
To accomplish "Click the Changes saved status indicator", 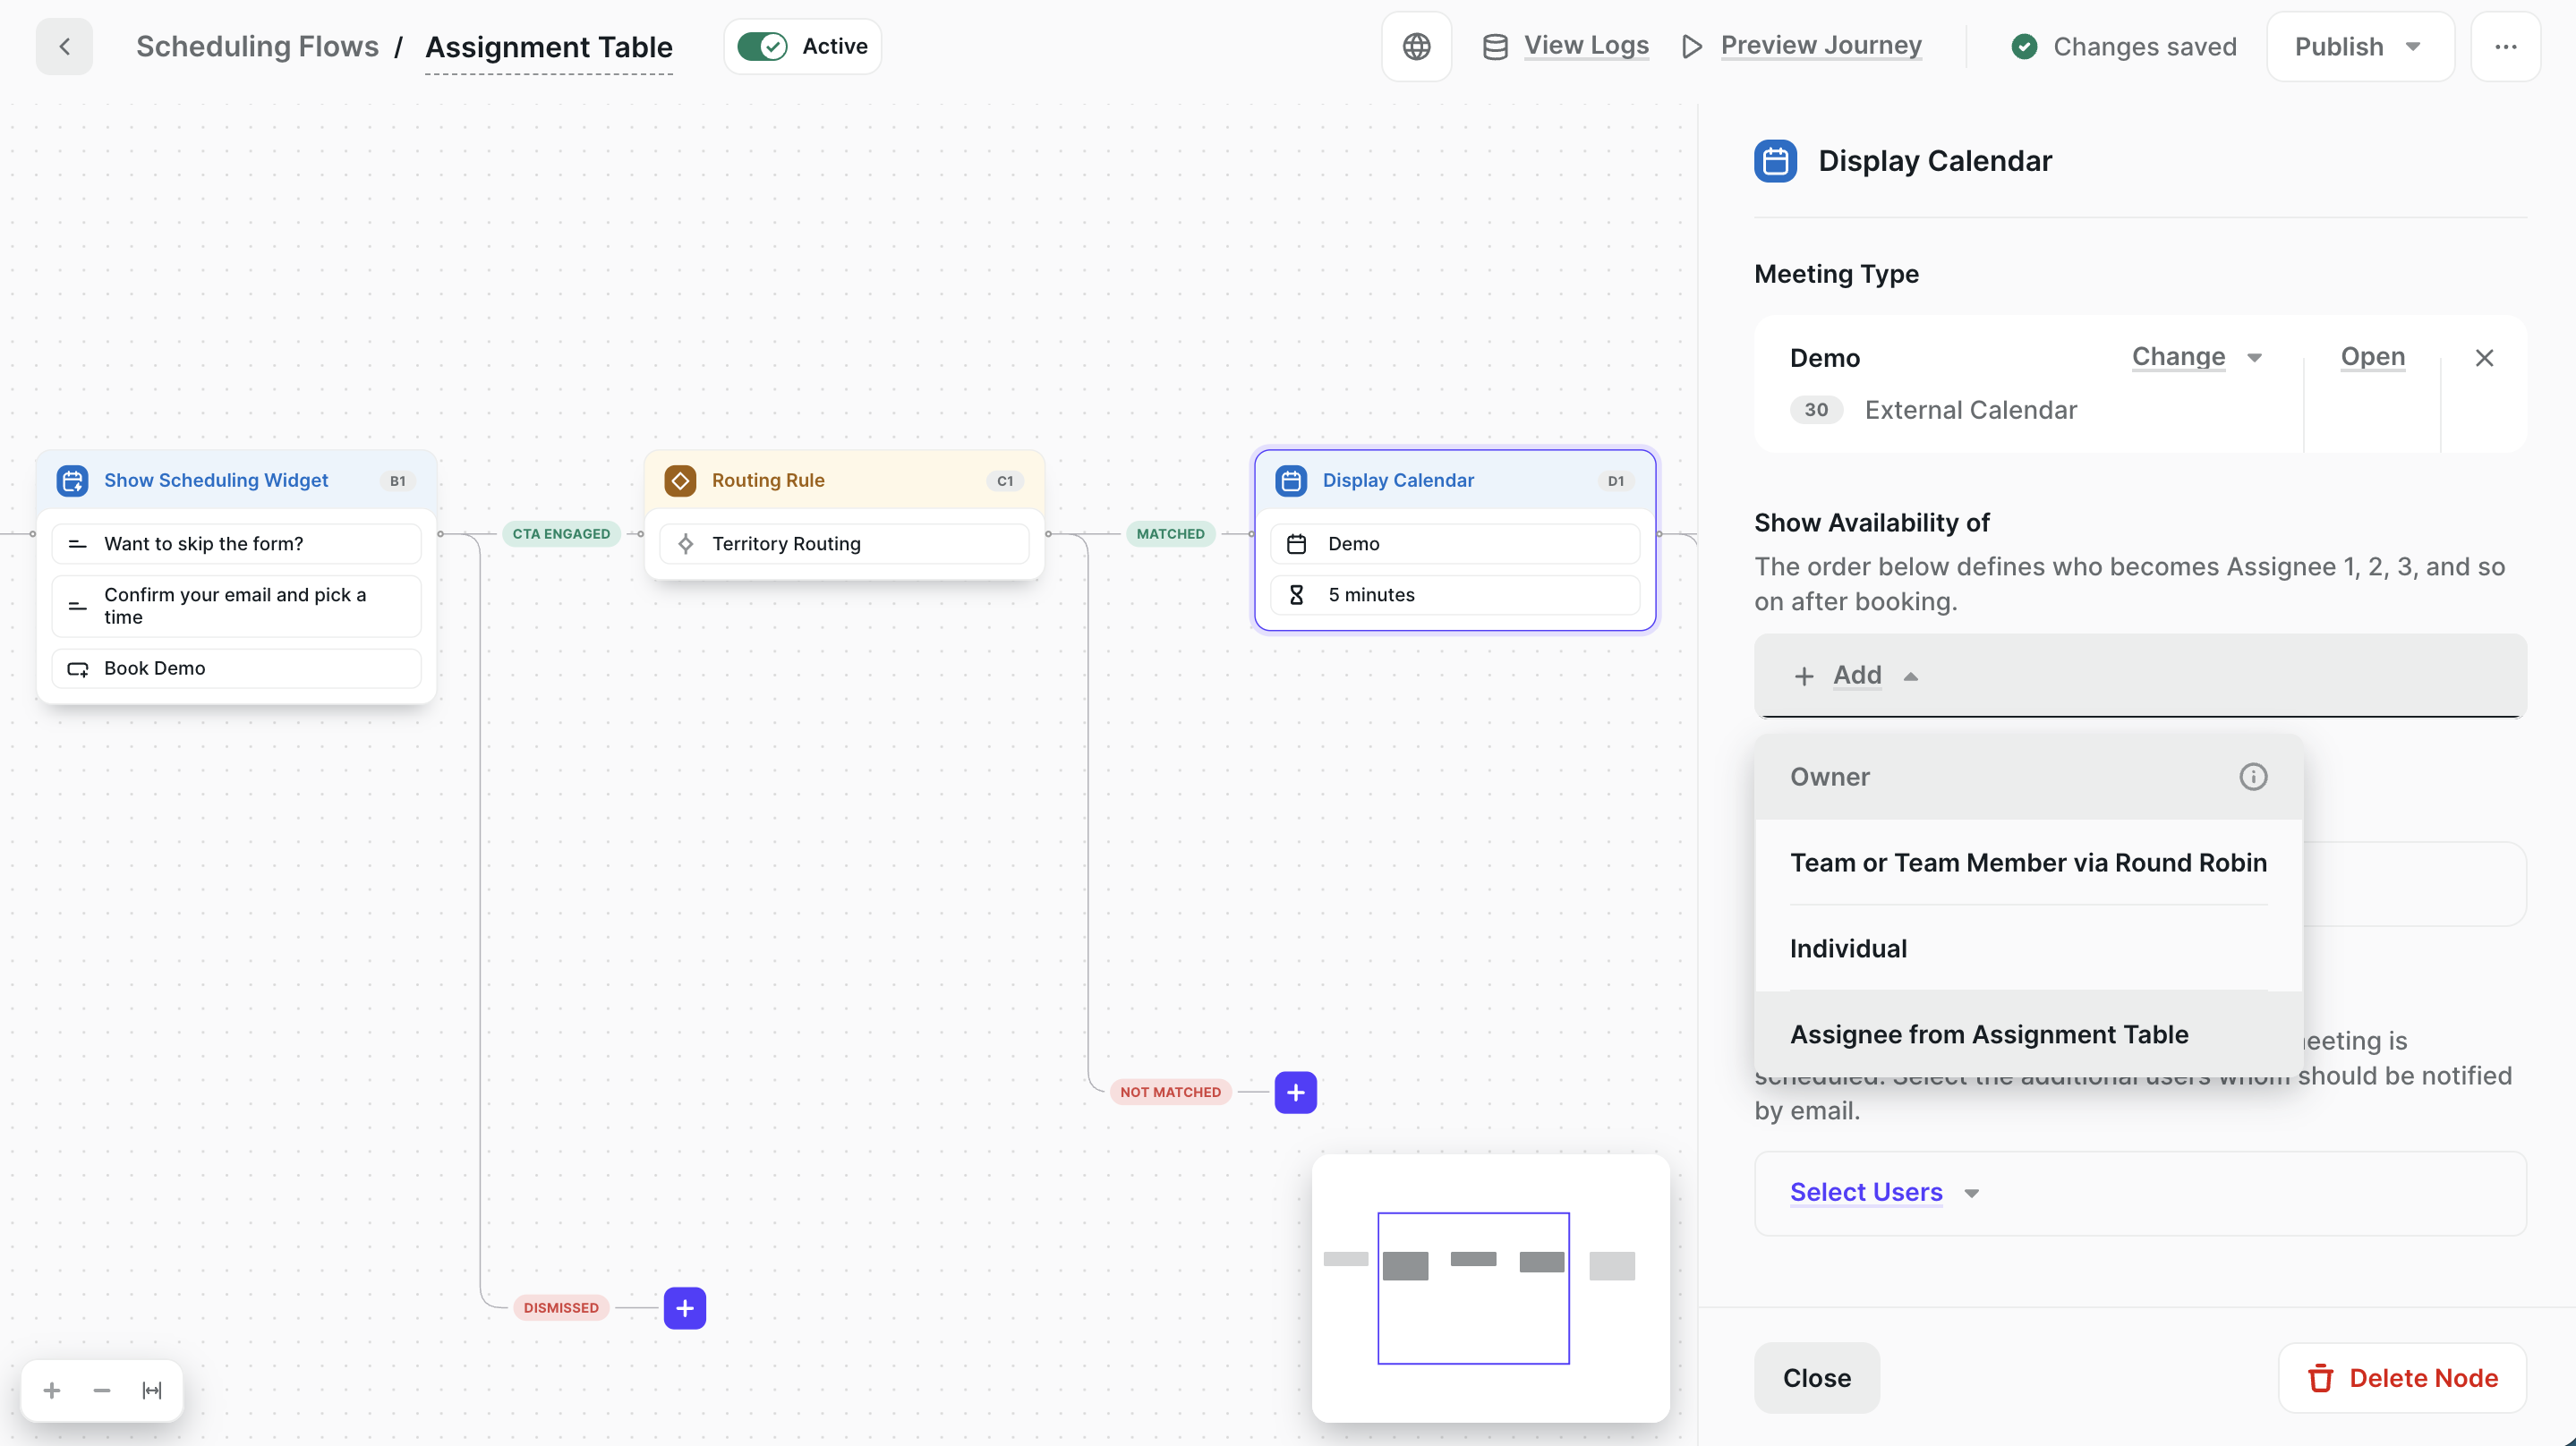I will pos(2124,46).
